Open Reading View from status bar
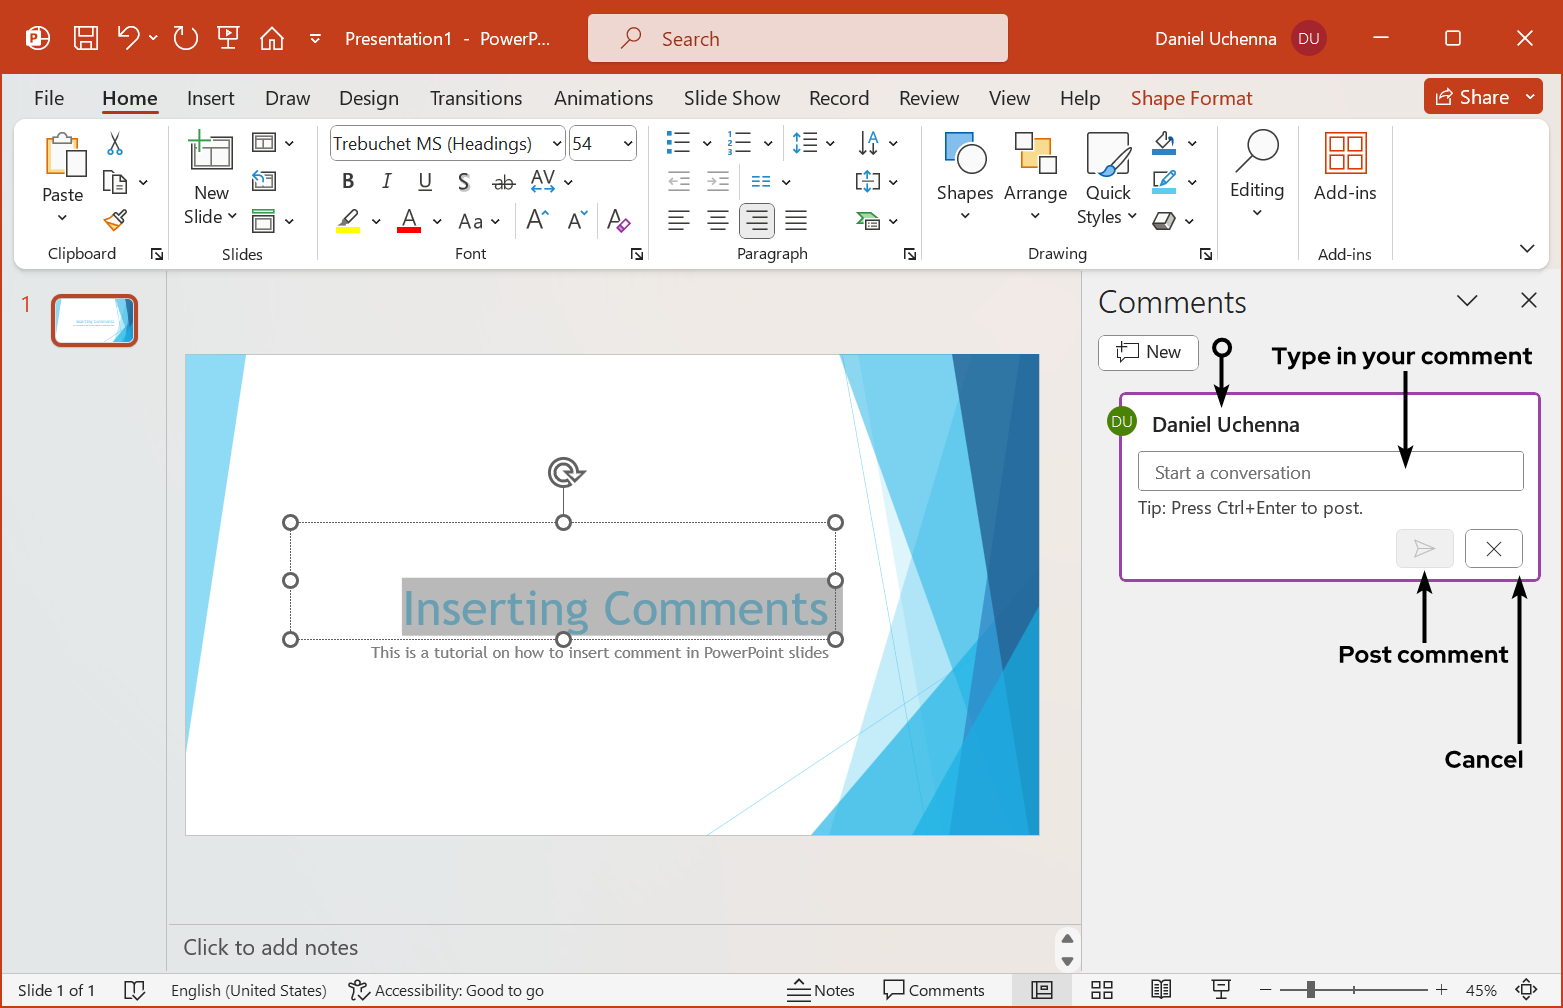This screenshot has height=1008, width=1563. (1161, 990)
